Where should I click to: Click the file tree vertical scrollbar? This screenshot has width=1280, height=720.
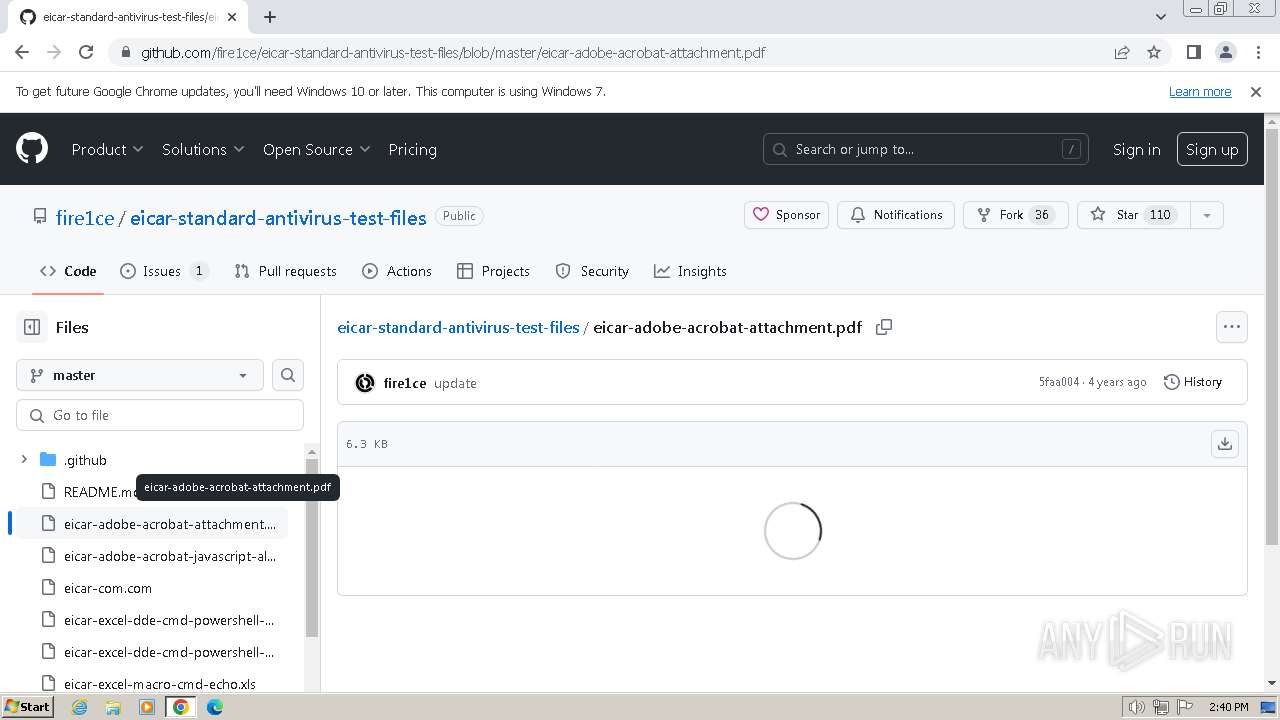click(x=311, y=548)
